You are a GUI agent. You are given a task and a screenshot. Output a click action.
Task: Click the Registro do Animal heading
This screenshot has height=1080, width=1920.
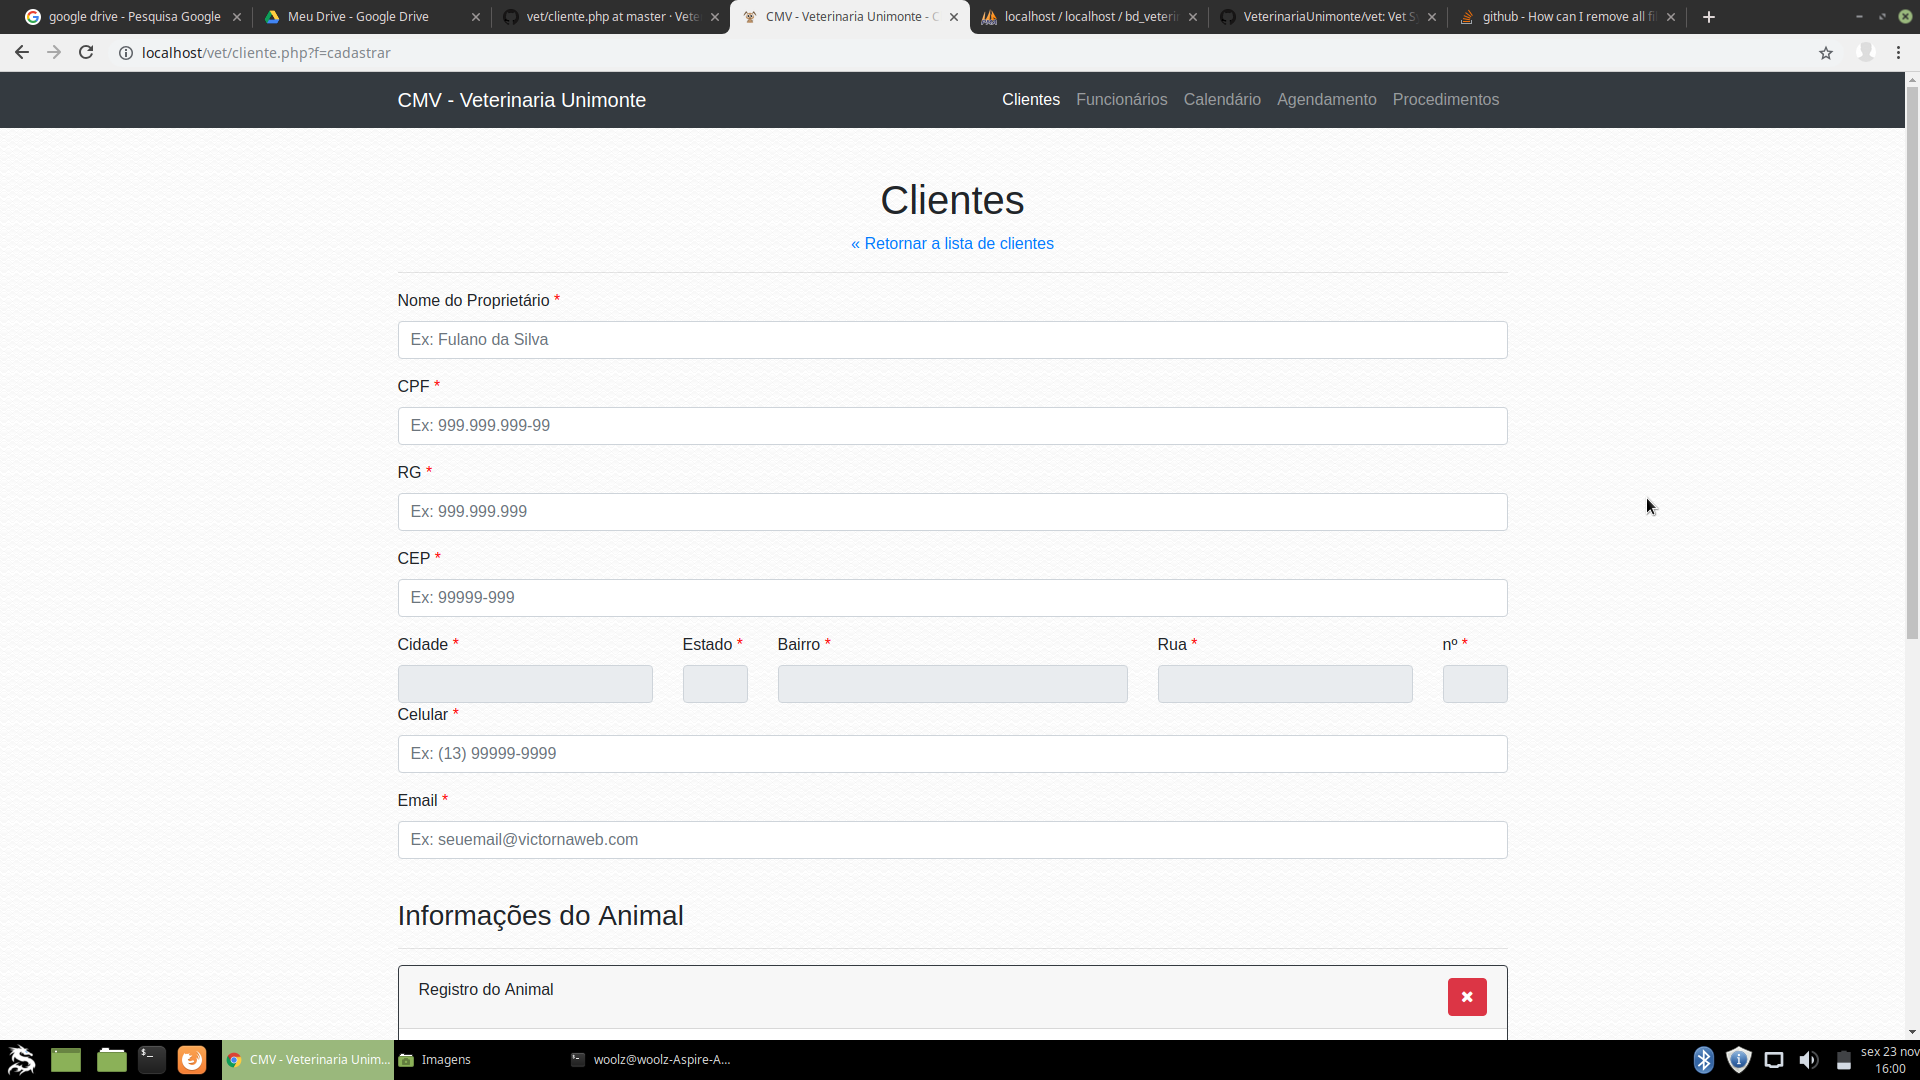[x=486, y=990]
